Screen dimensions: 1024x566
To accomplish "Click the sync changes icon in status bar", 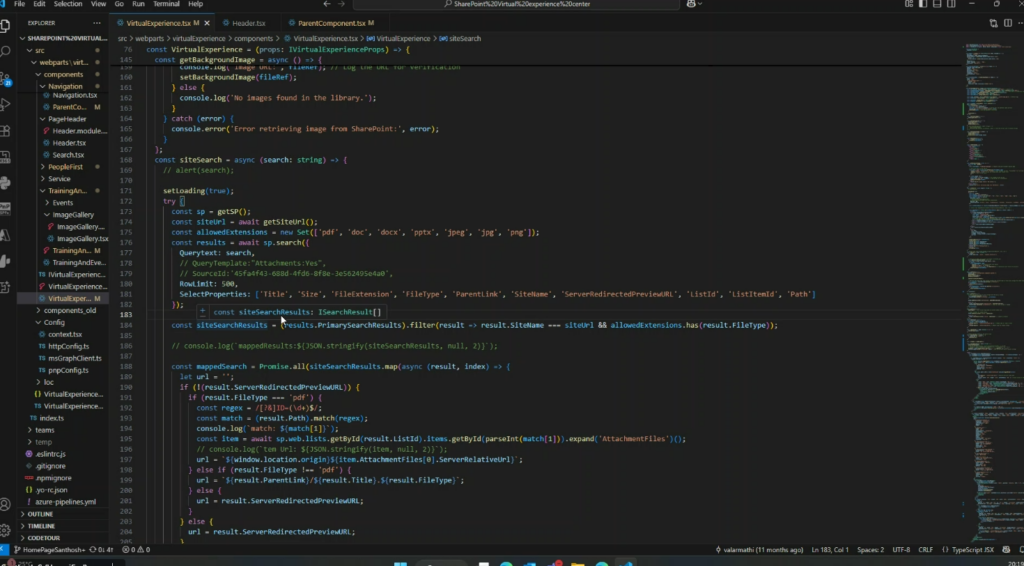I will 101,550.
